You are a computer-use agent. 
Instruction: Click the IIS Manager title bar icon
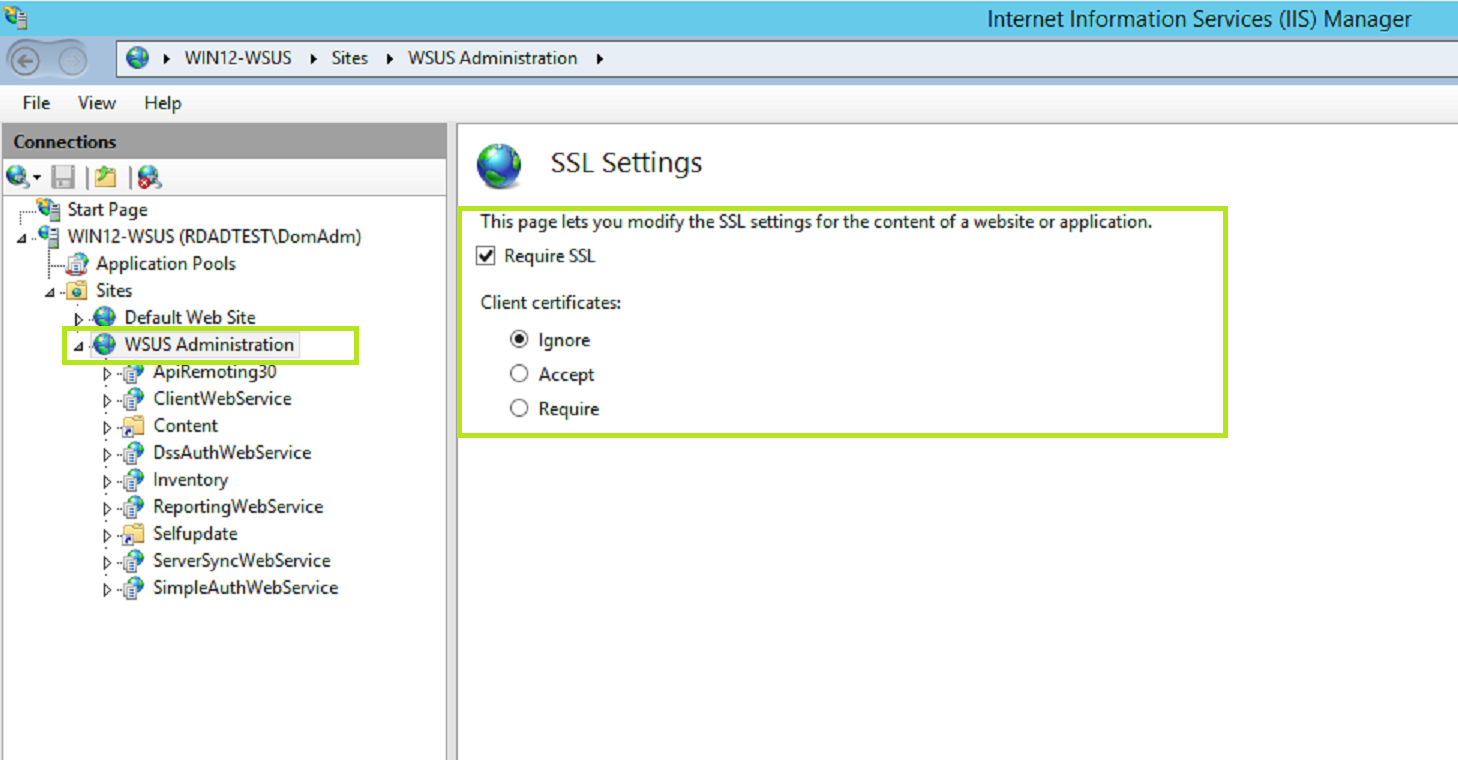point(15,18)
